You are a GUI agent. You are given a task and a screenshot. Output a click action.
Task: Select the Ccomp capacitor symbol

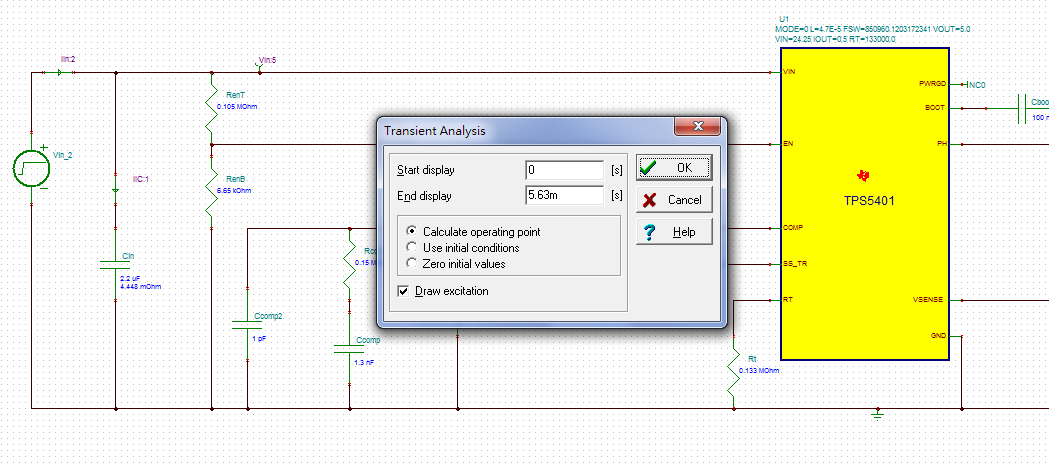tap(349, 349)
